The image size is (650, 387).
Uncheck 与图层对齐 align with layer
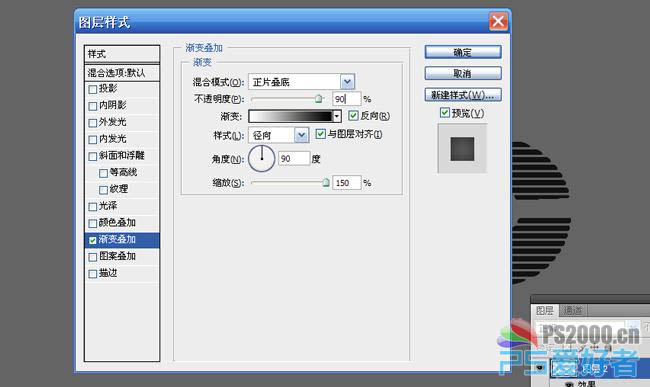click(x=320, y=134)
